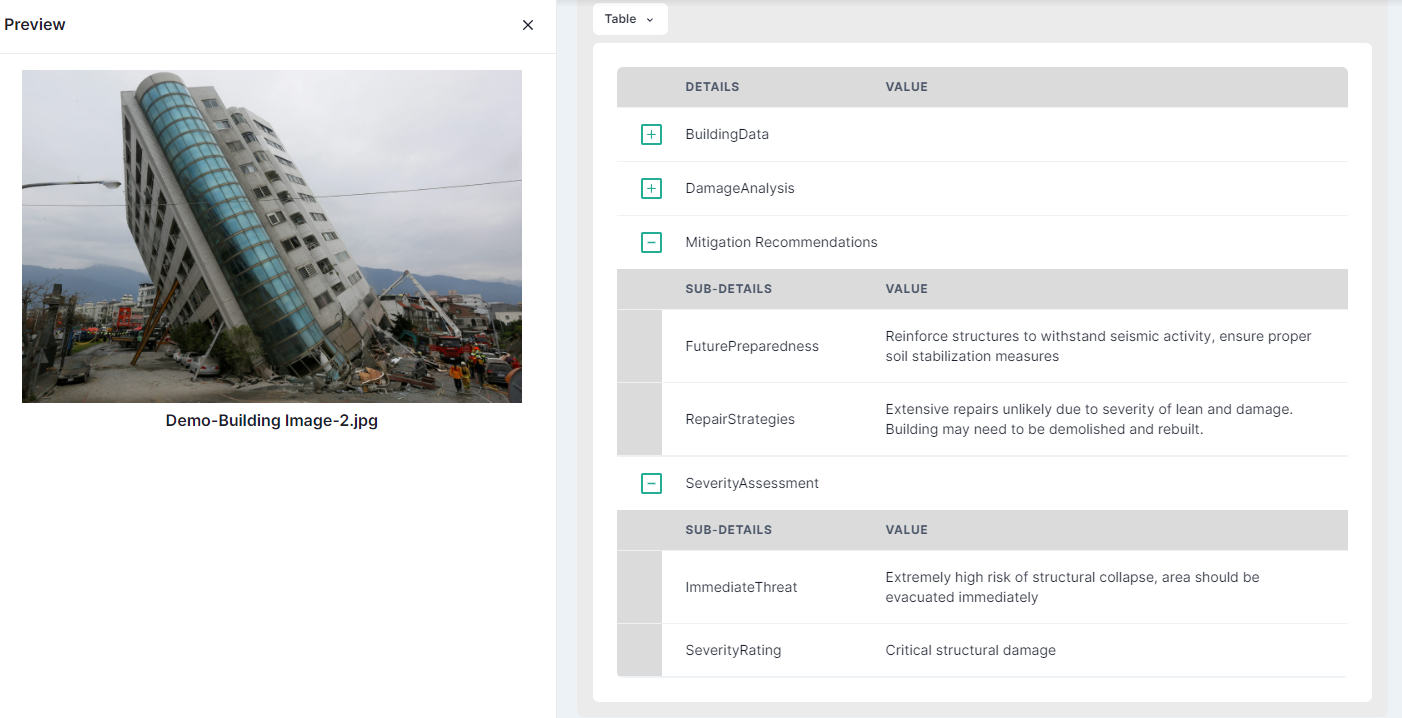The image size is (1402, 718).
Task: Select the Demo-Building Image-2.jpg filename
Action: coord(272,421)
